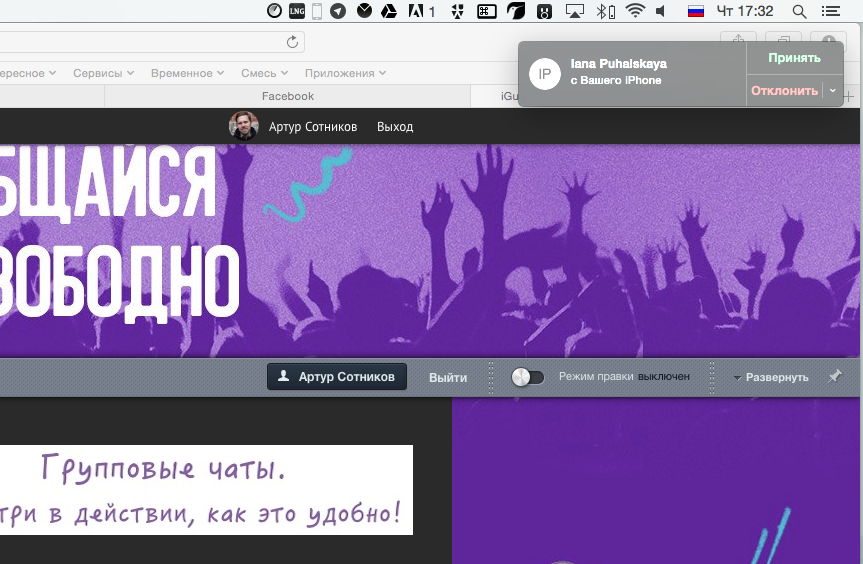This screenshot has height=564, width=863.
Task: Open Spotlight search in the menu bar
Action: pyautogui.click(x=799, y=11)
